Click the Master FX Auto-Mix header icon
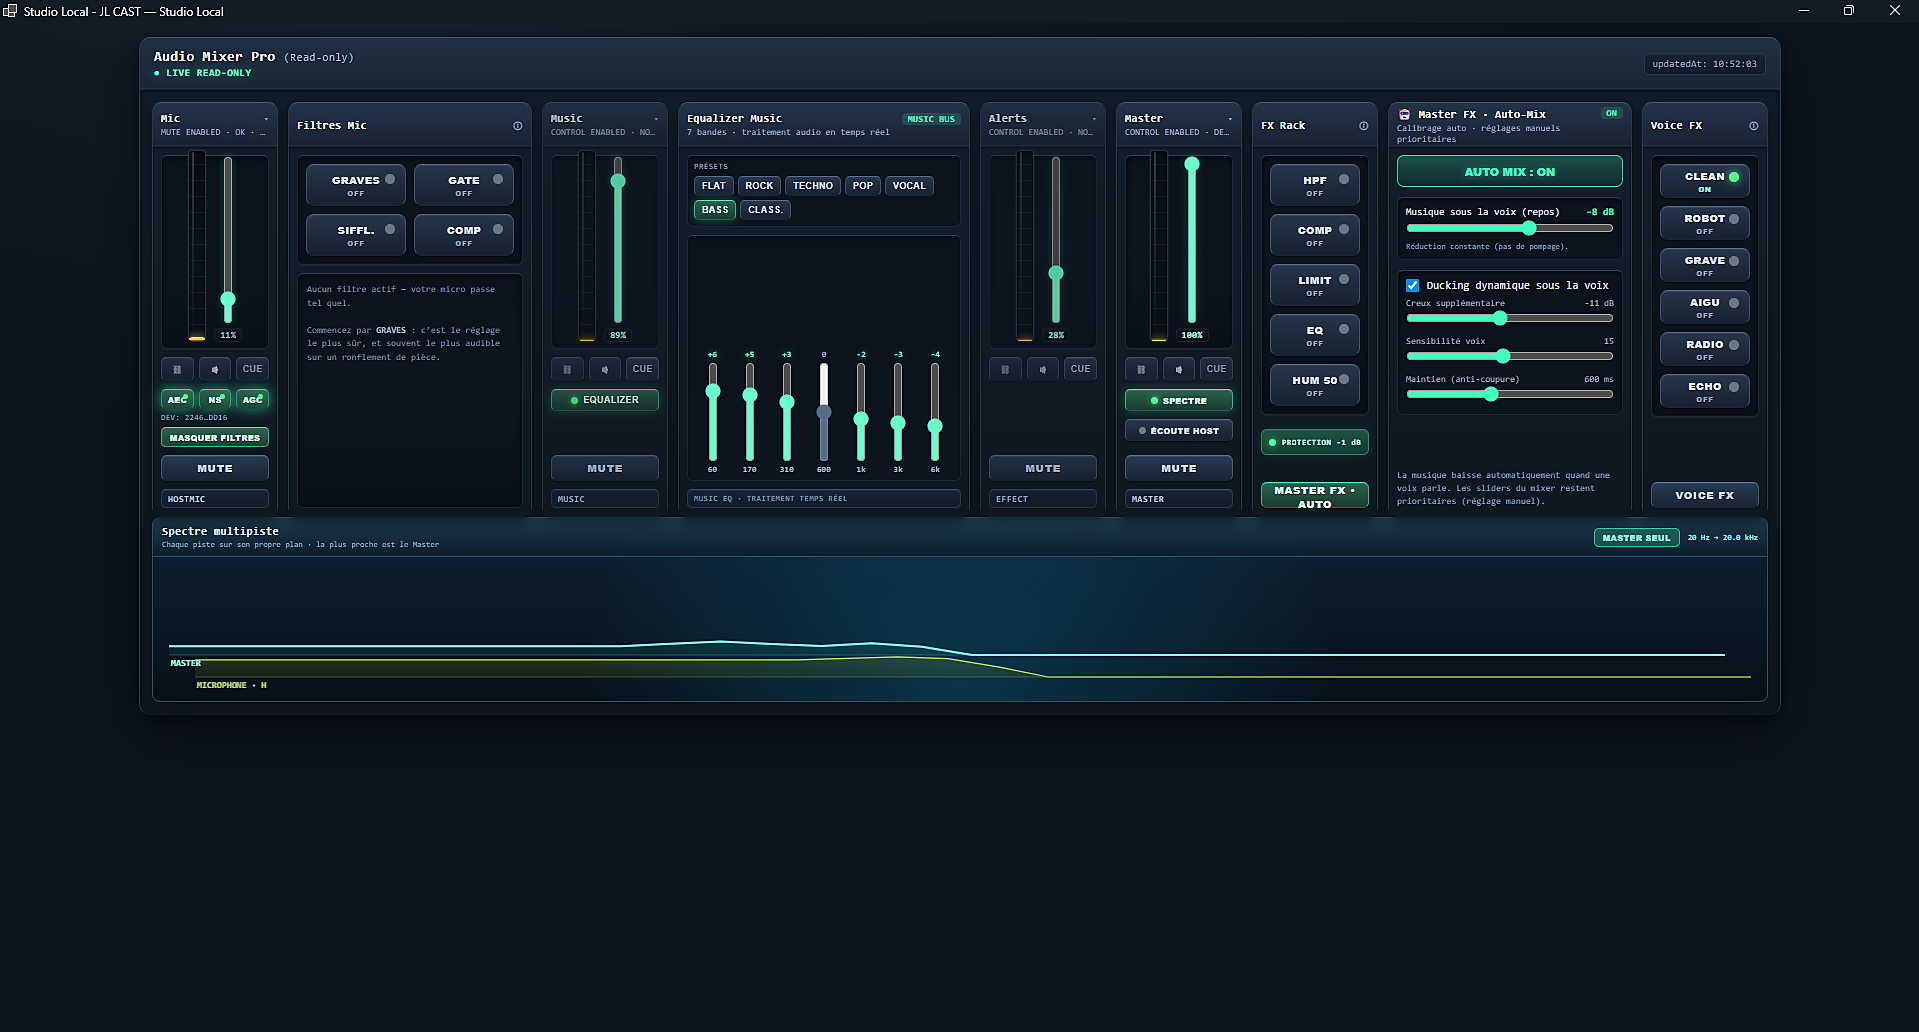The height and width of the screenshot is (1032, 1919). pos(1405,115)
